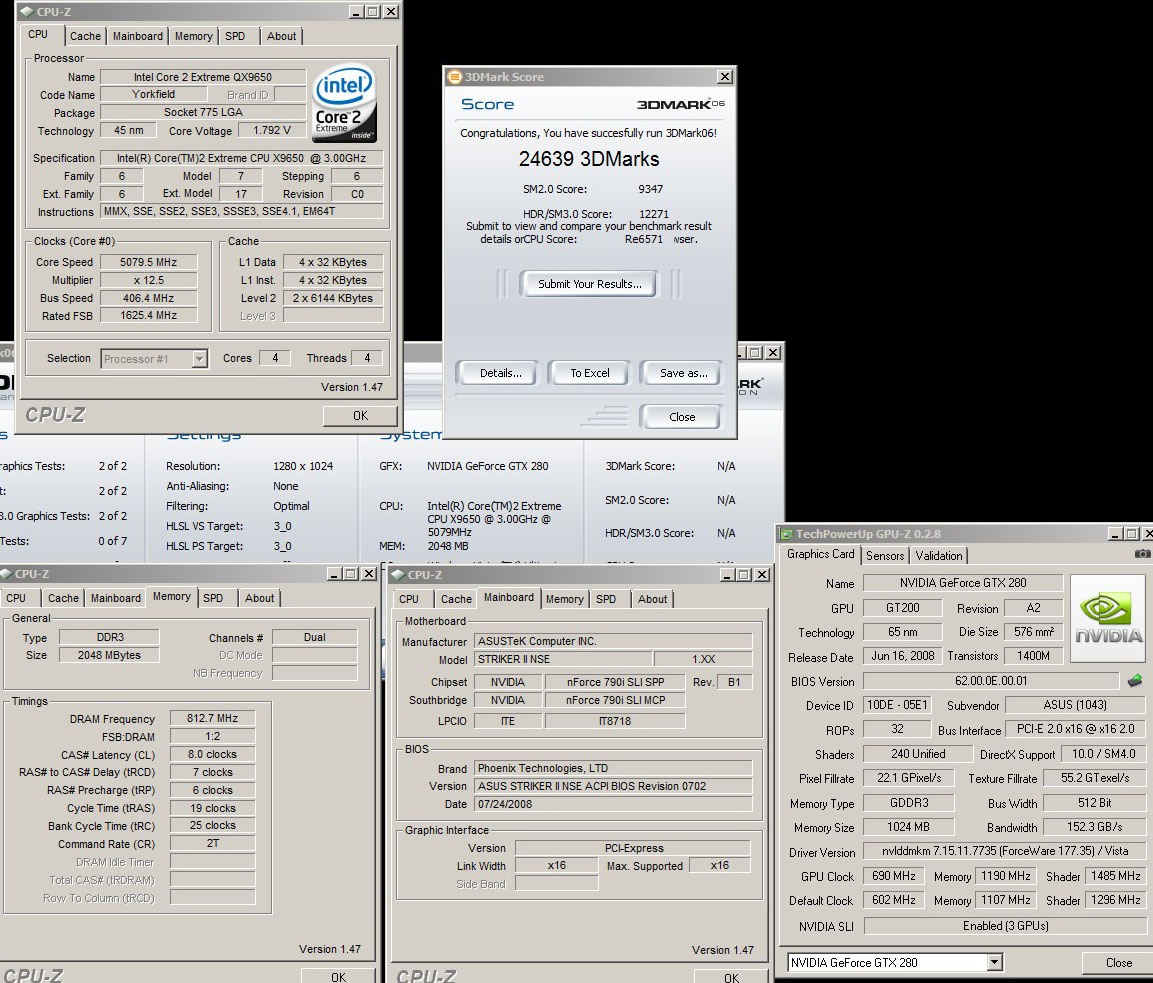Click GPU Clock value 690 MHz
Image resolution: width=1153 pixels, height=983 pixels.
pos(893,876)
